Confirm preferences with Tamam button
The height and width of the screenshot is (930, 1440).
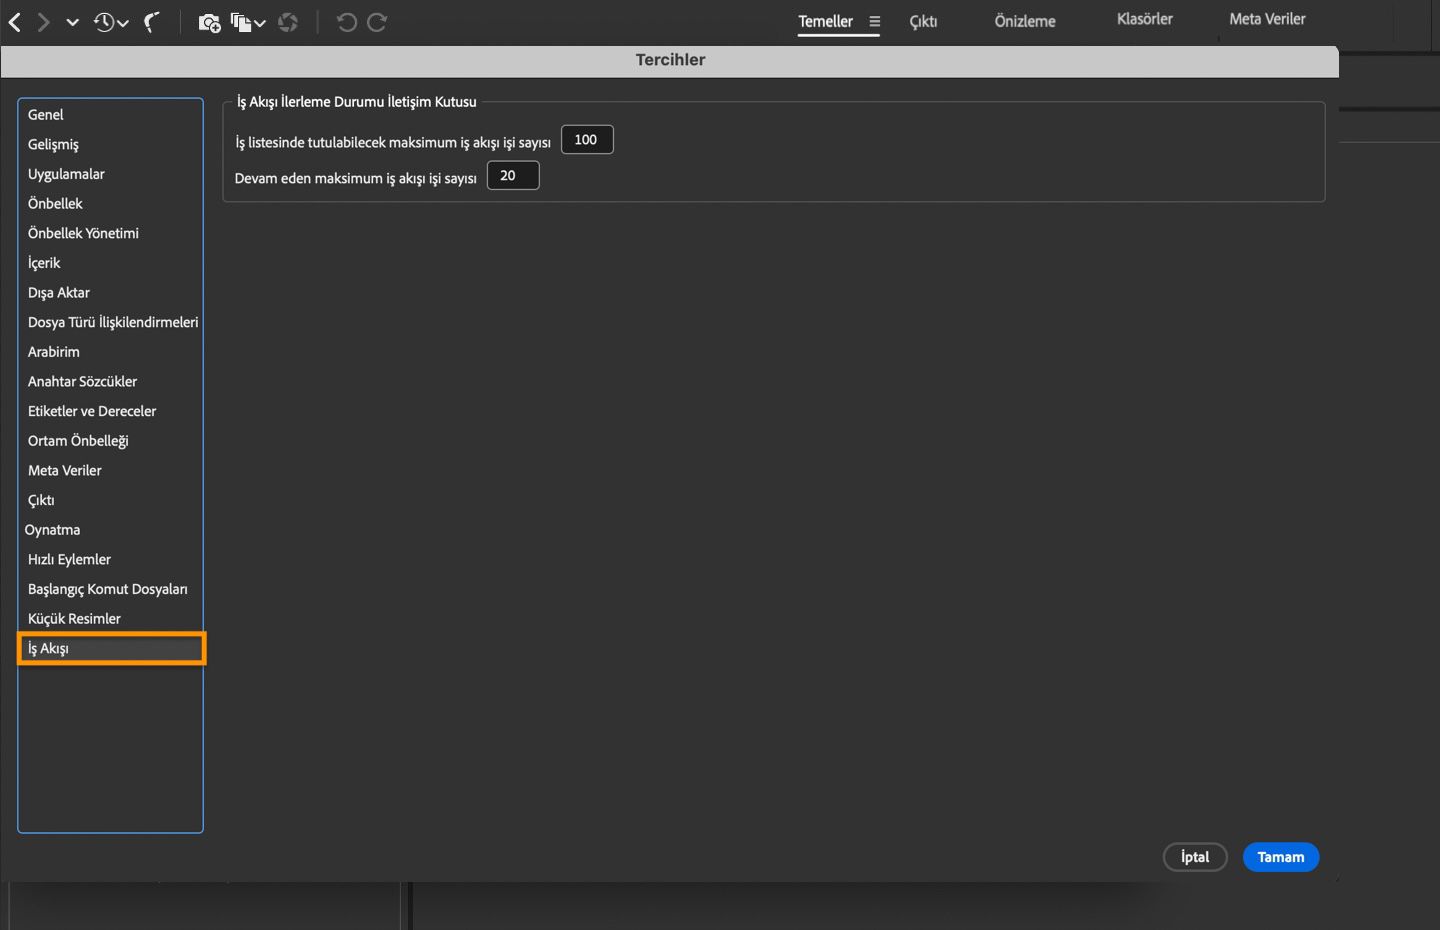click(1281, 857)
